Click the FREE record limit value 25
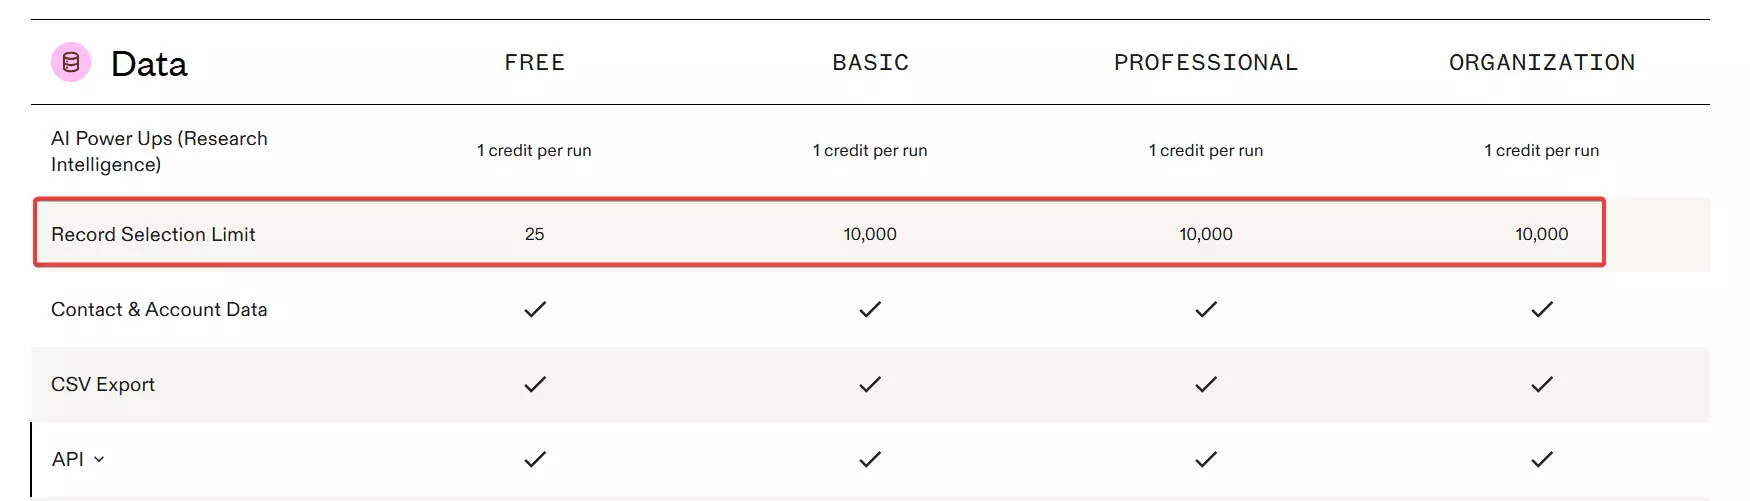This screenshot has height=501, width=1750. click(535, 234)
